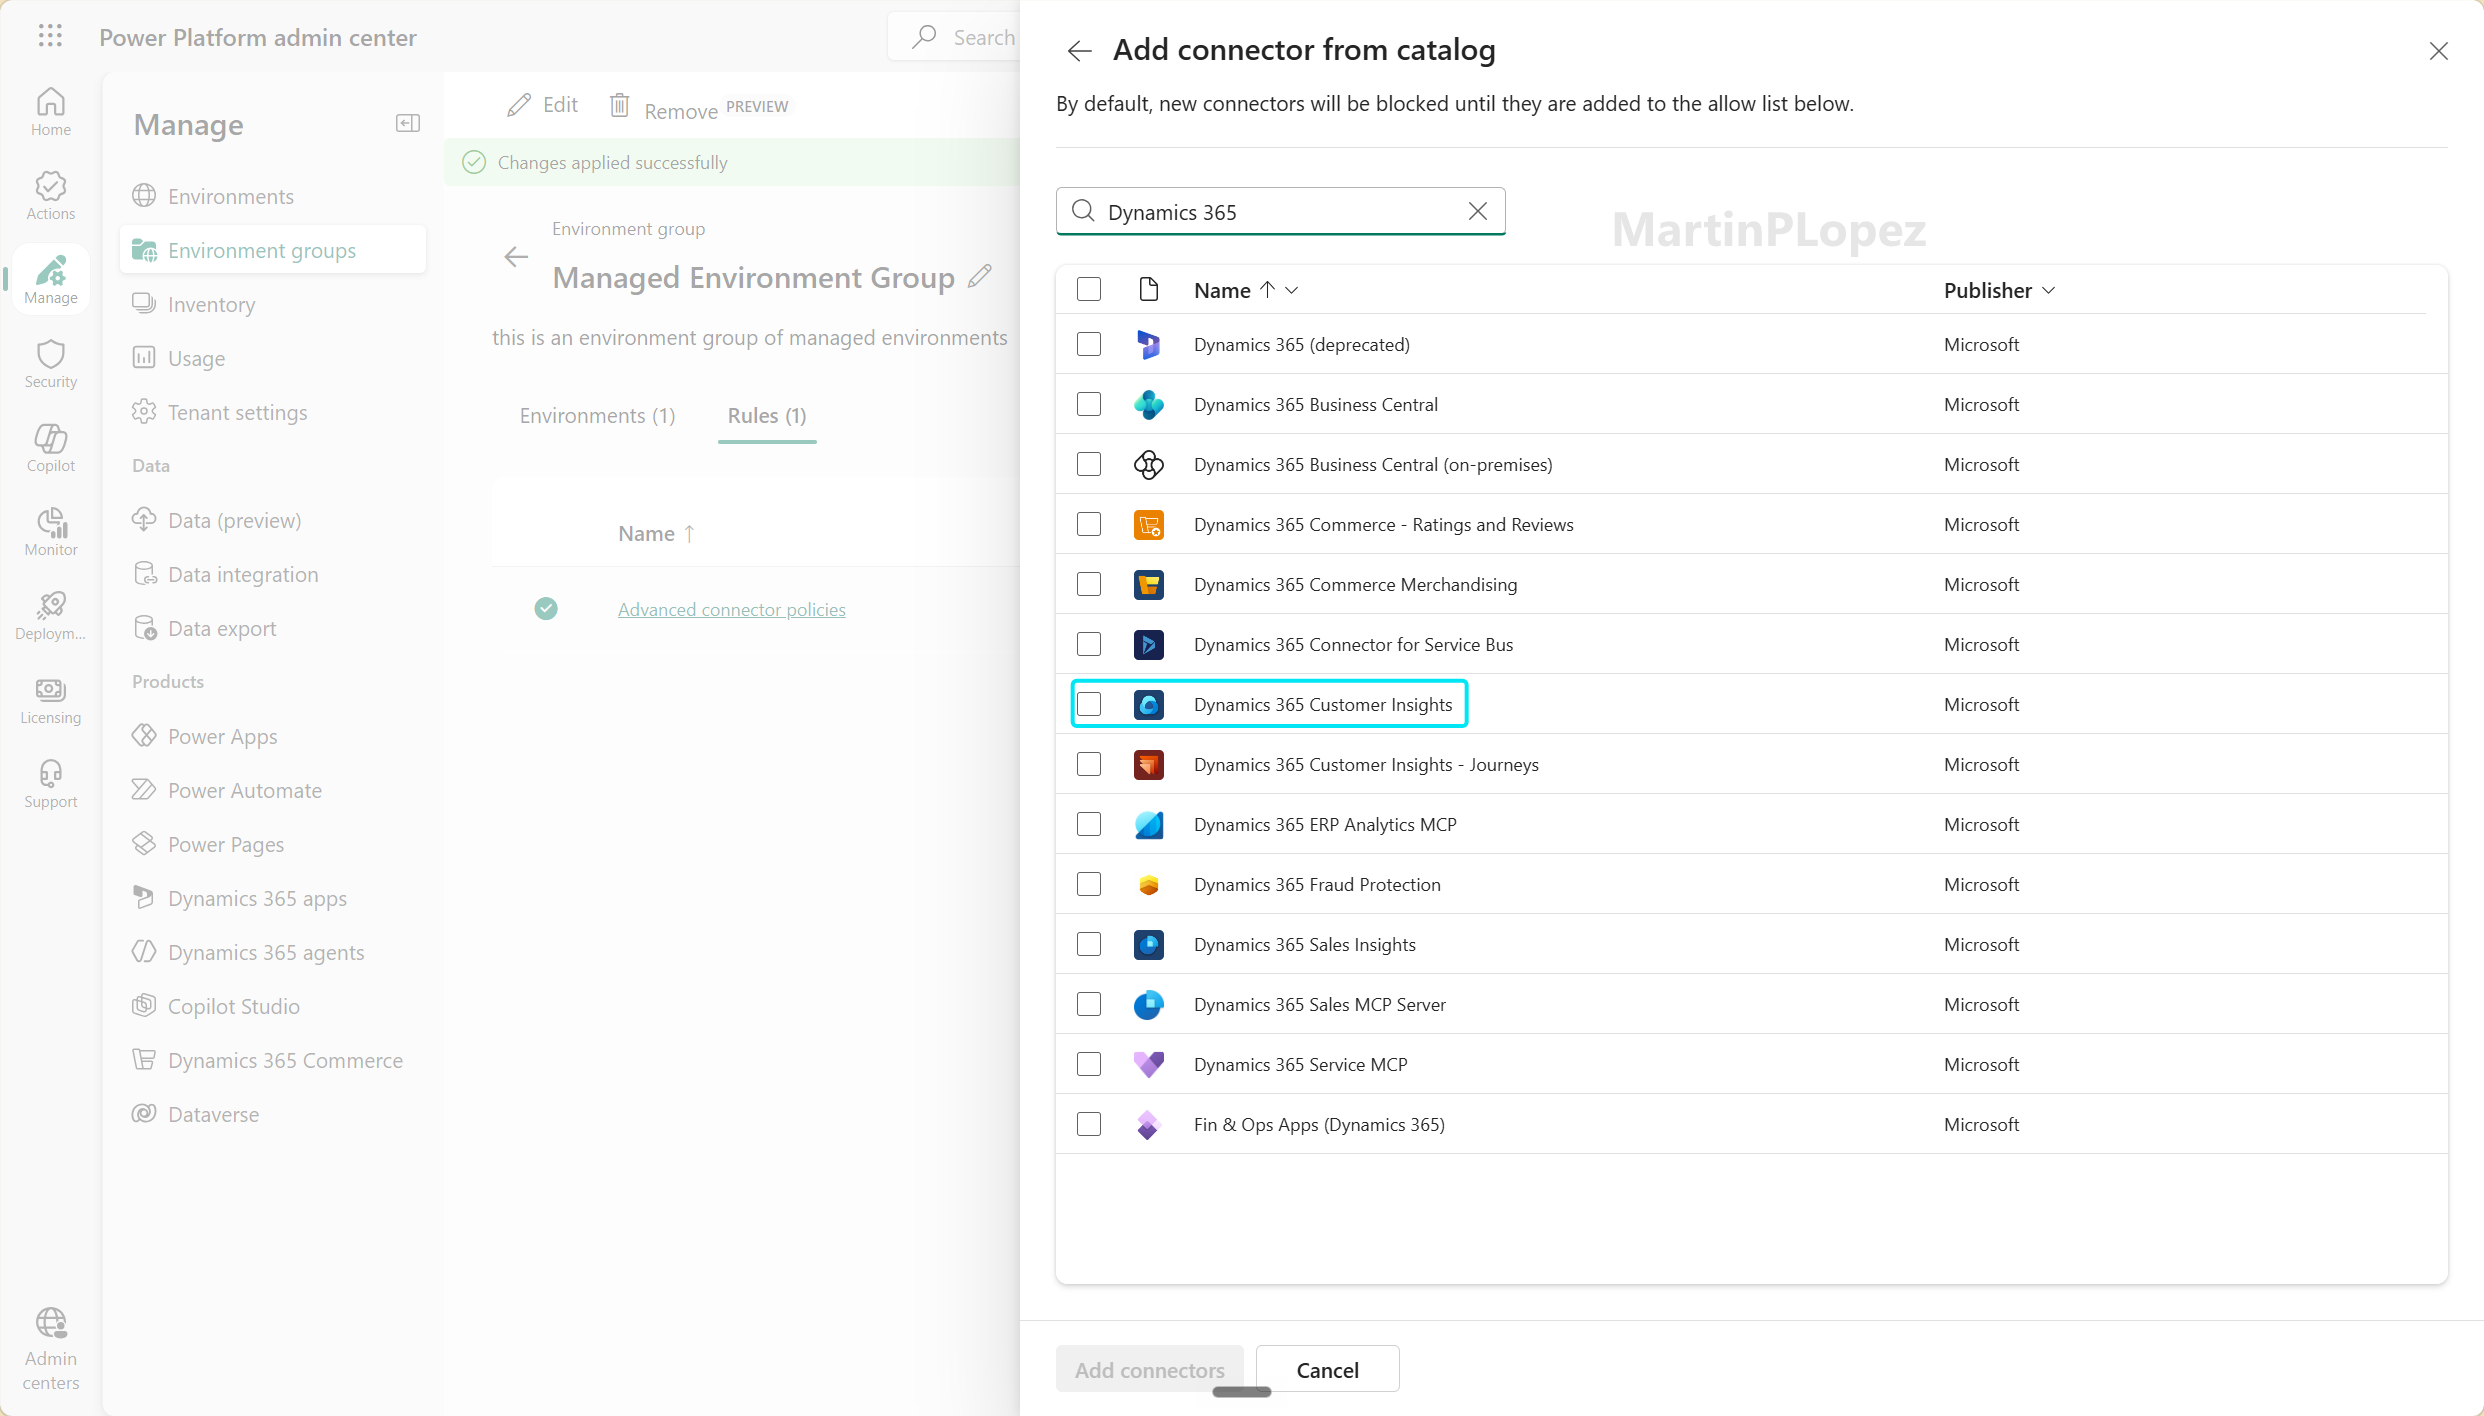Toggle the select-all connectors checkbox
The width and height of the screenshot is (2484, 1416).
(1089, 290)
